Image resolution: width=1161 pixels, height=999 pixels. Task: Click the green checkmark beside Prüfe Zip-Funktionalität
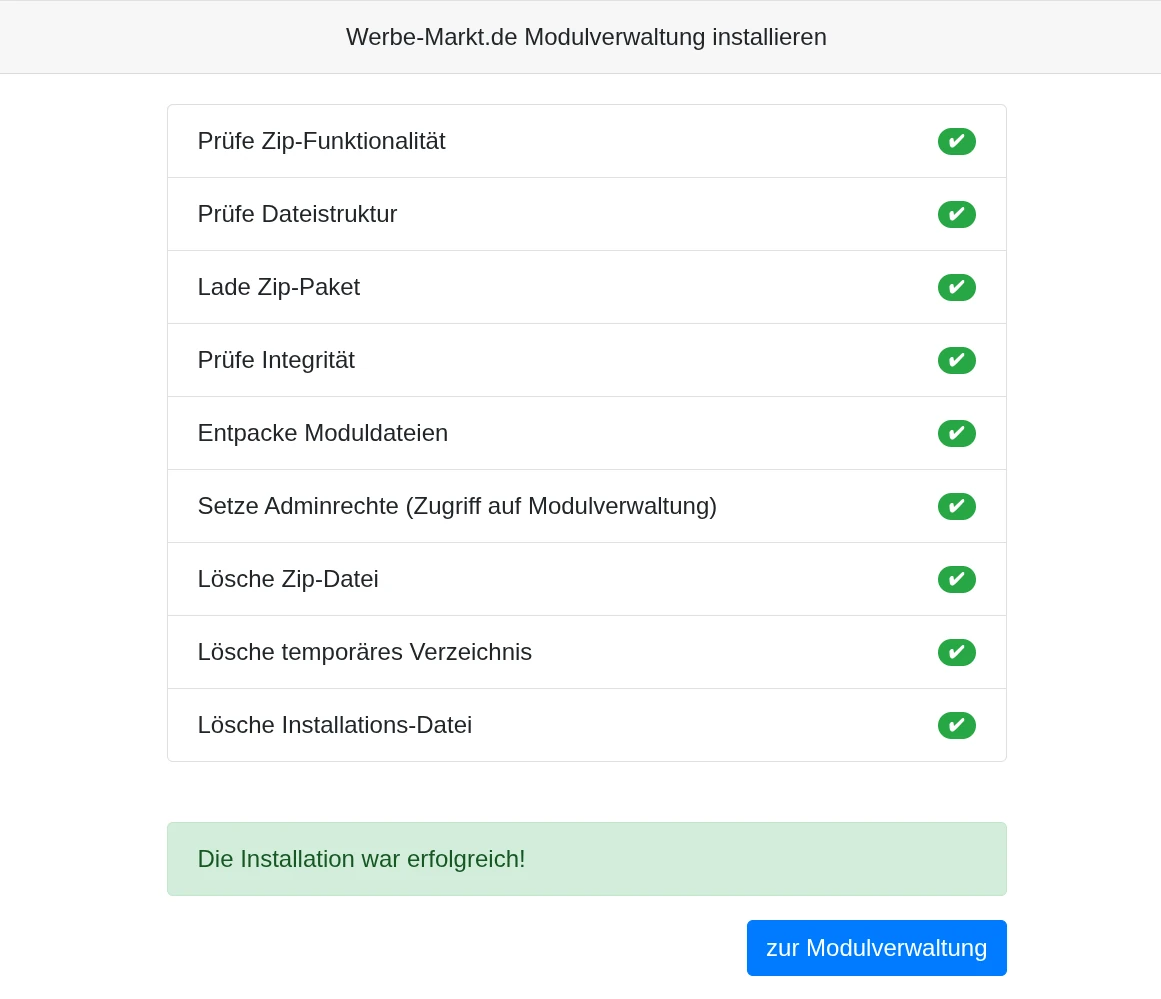(956, 141)
